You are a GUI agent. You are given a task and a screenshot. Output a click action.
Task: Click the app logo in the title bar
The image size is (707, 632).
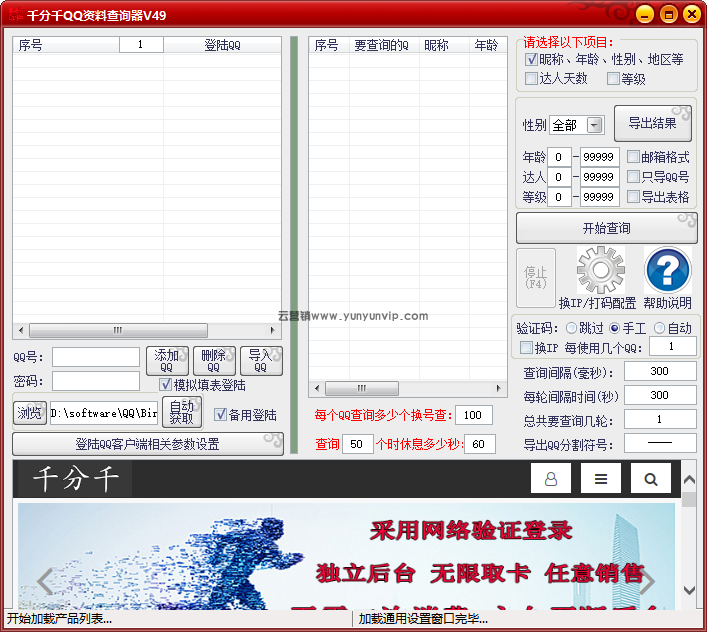(x=15, y=14)
